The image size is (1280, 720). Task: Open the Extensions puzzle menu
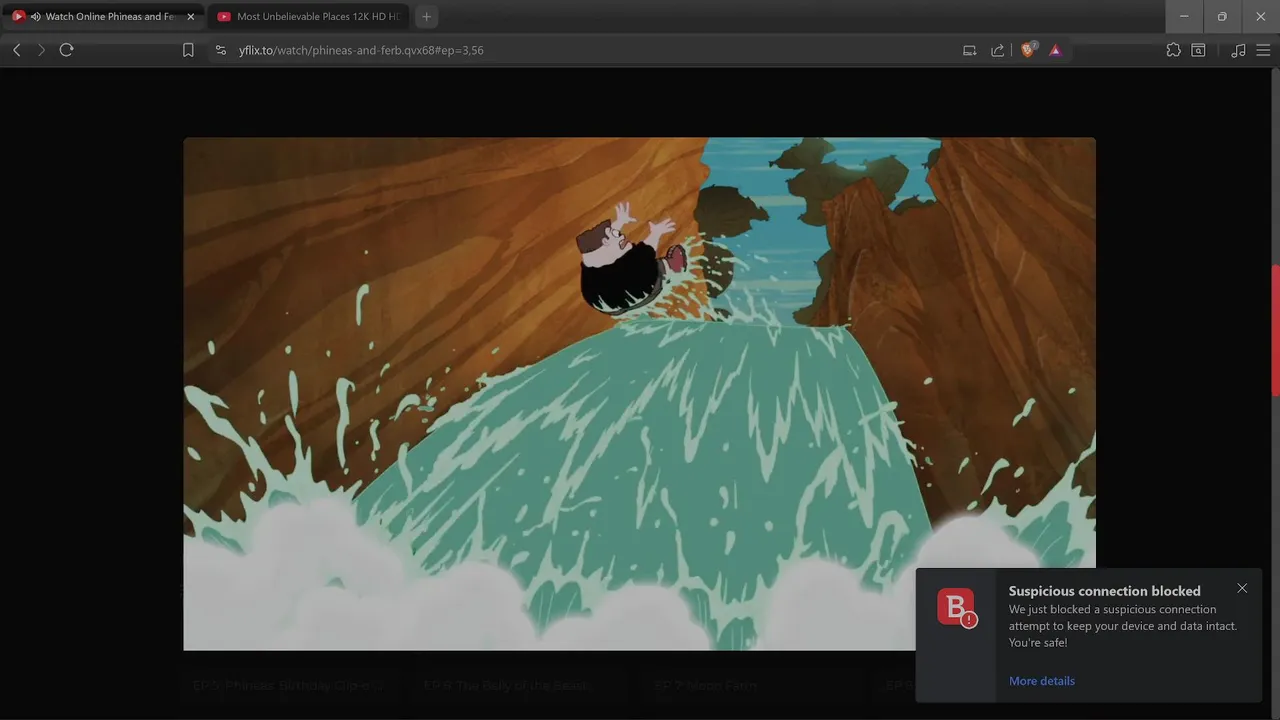(1173, 50)
